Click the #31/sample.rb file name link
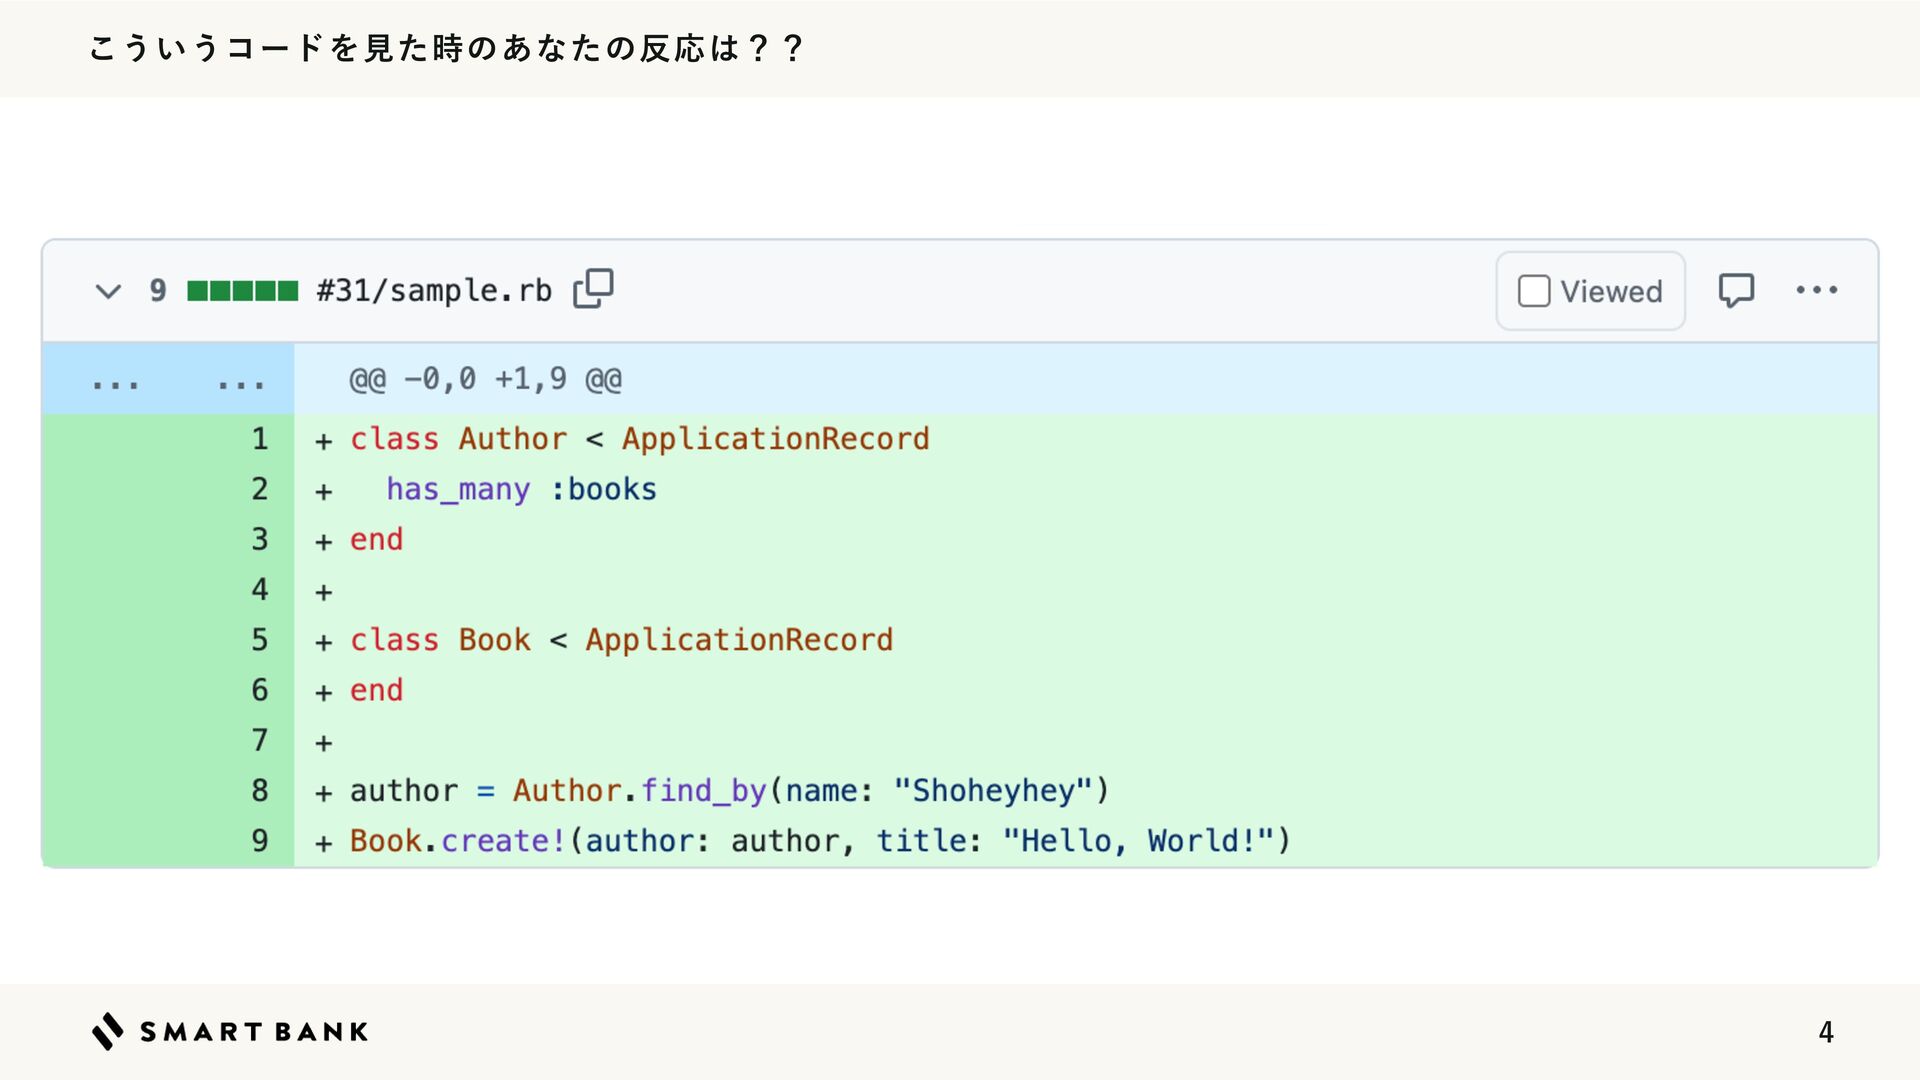This screenshot has height=1080, width=1920. (434, 291)
